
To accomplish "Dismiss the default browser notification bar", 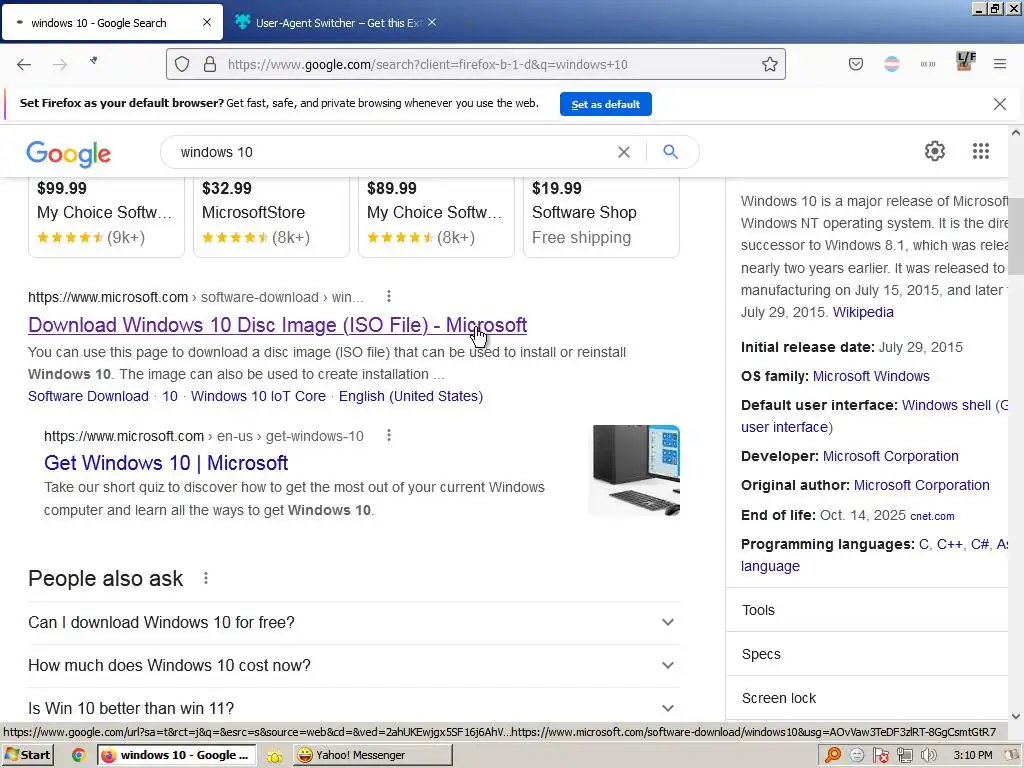I will (x=999, y=104).
